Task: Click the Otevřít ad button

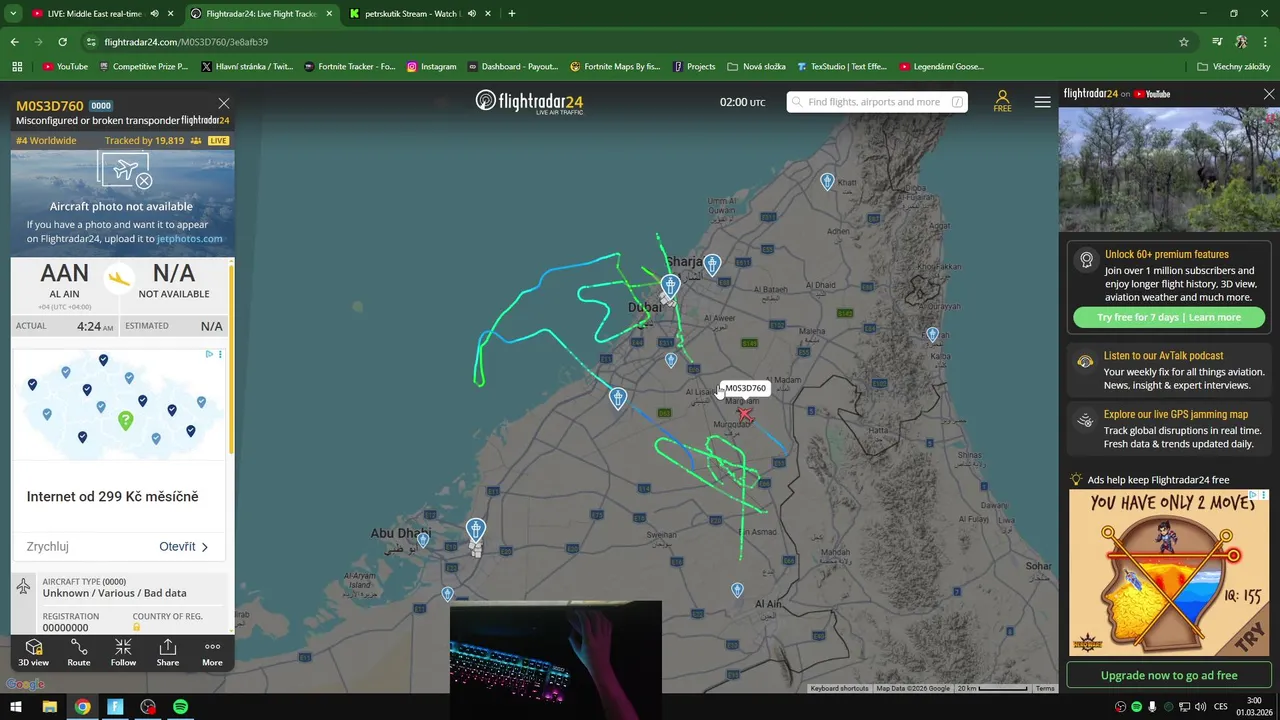Action: pos(184,547)
